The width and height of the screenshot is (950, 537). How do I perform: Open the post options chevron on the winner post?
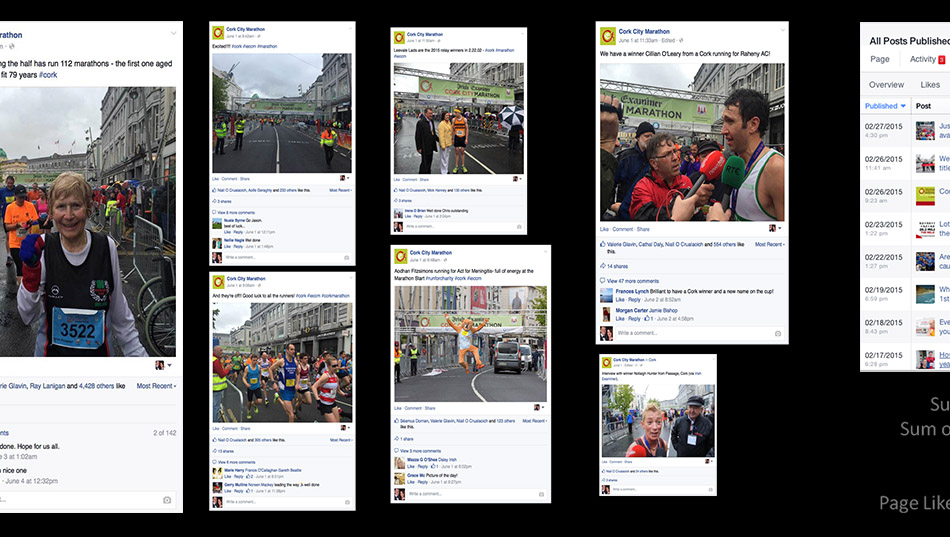[781, 30]
